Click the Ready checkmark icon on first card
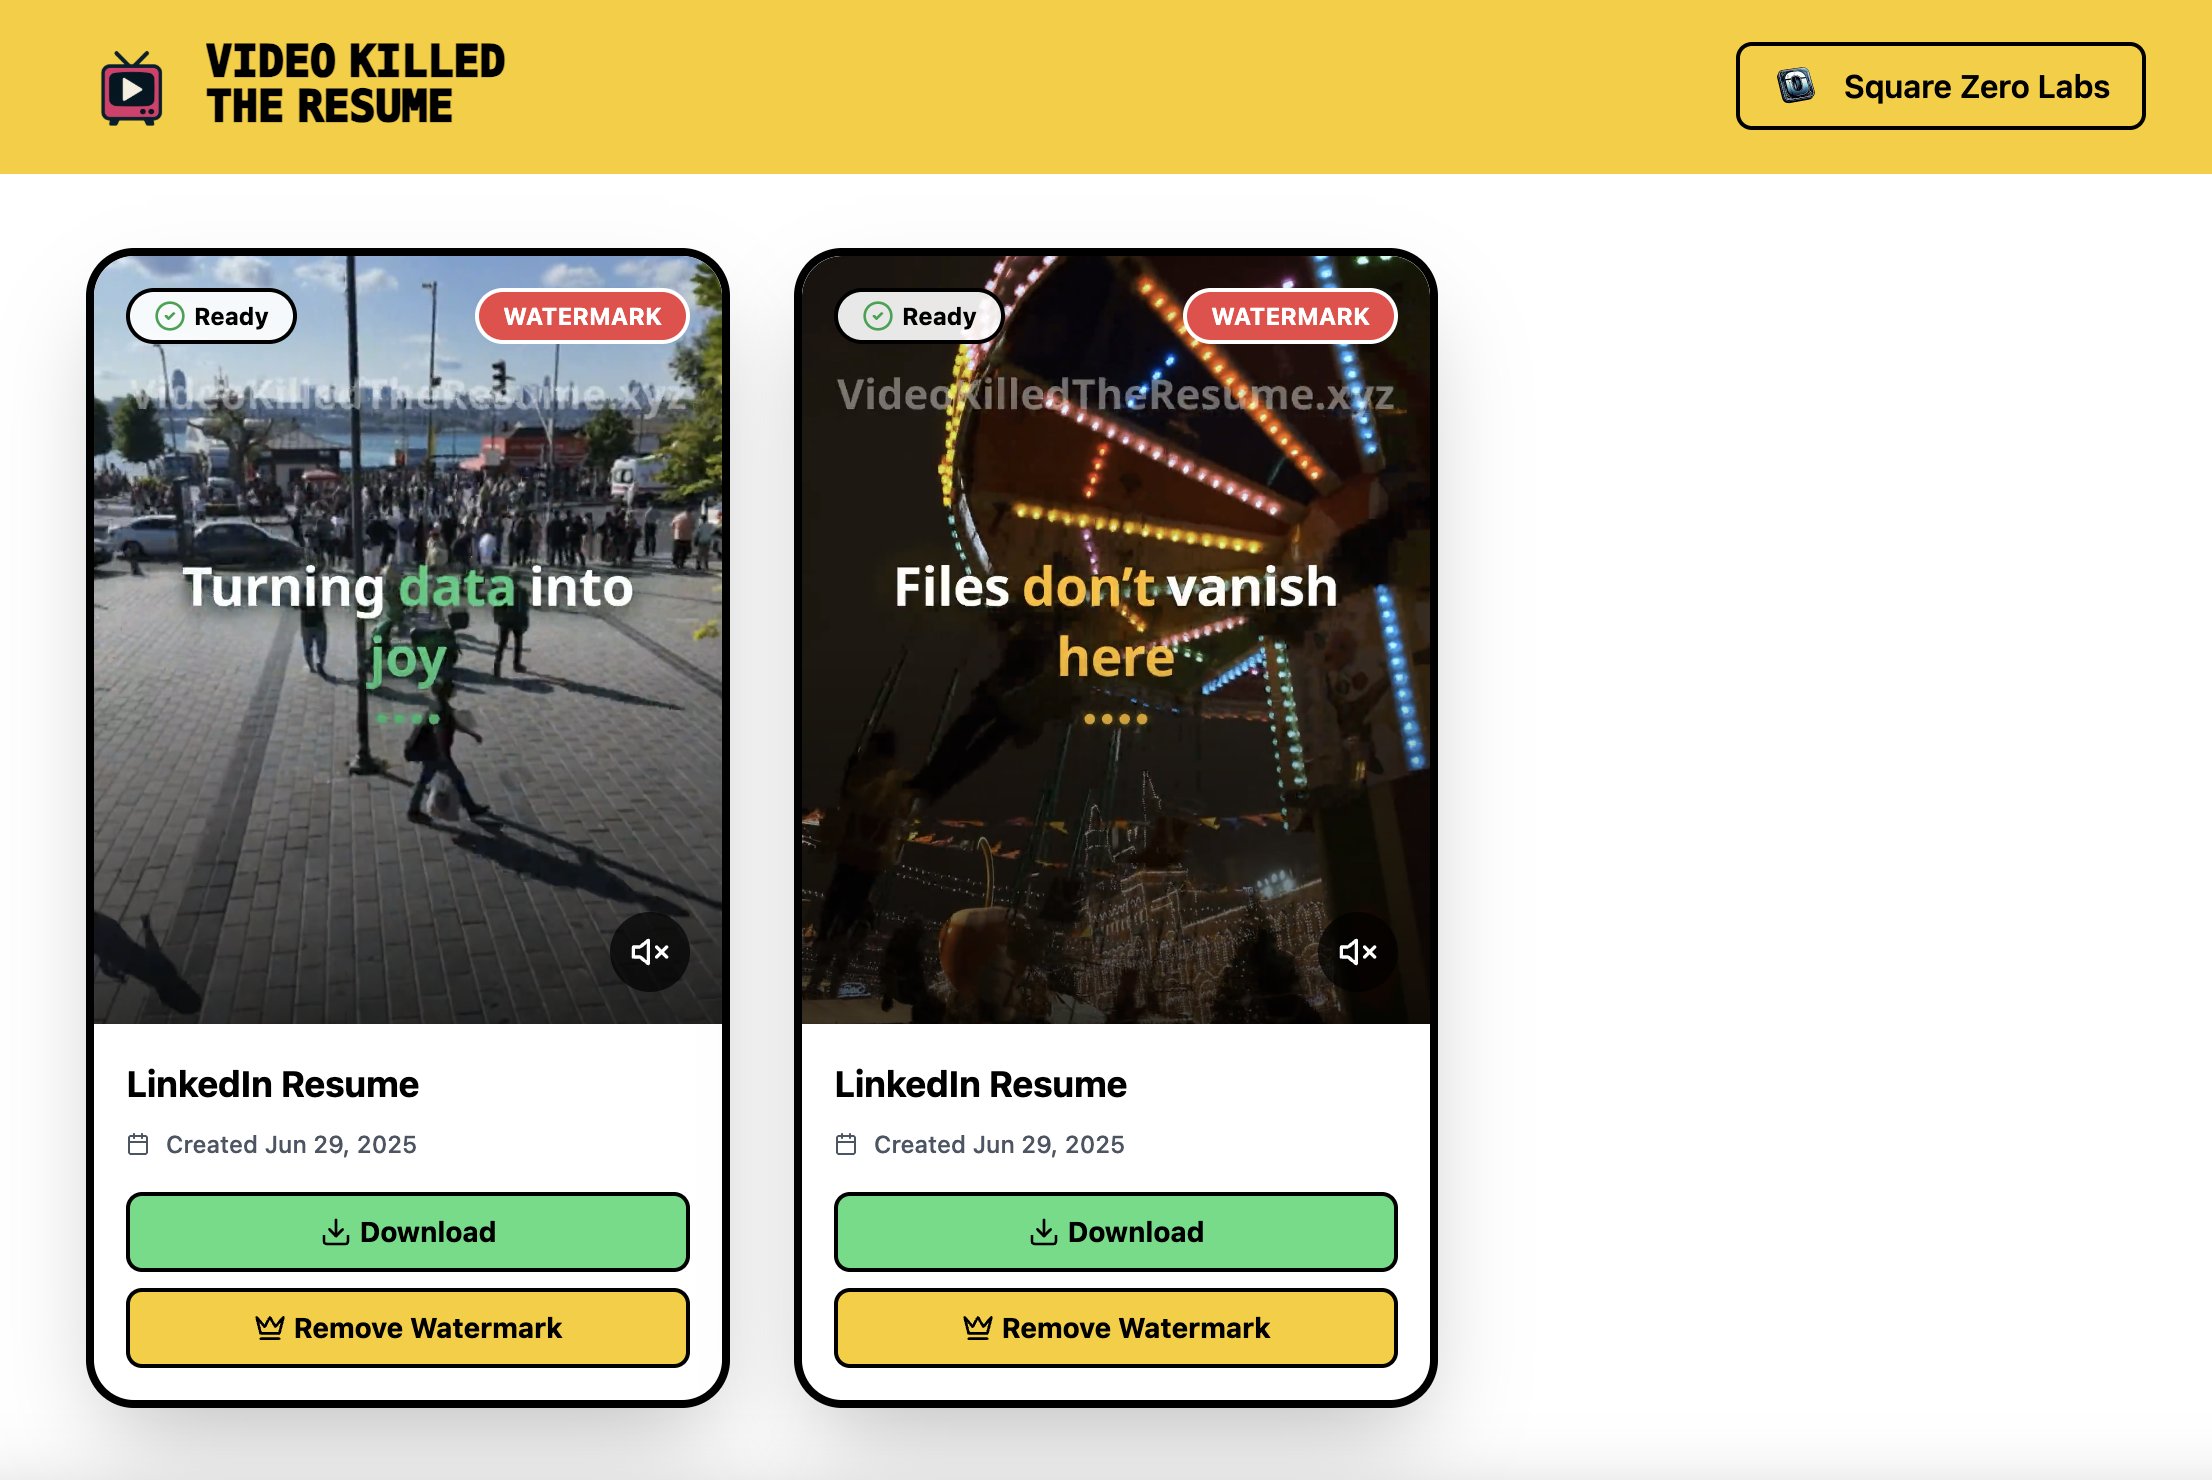 pos(170,317)
